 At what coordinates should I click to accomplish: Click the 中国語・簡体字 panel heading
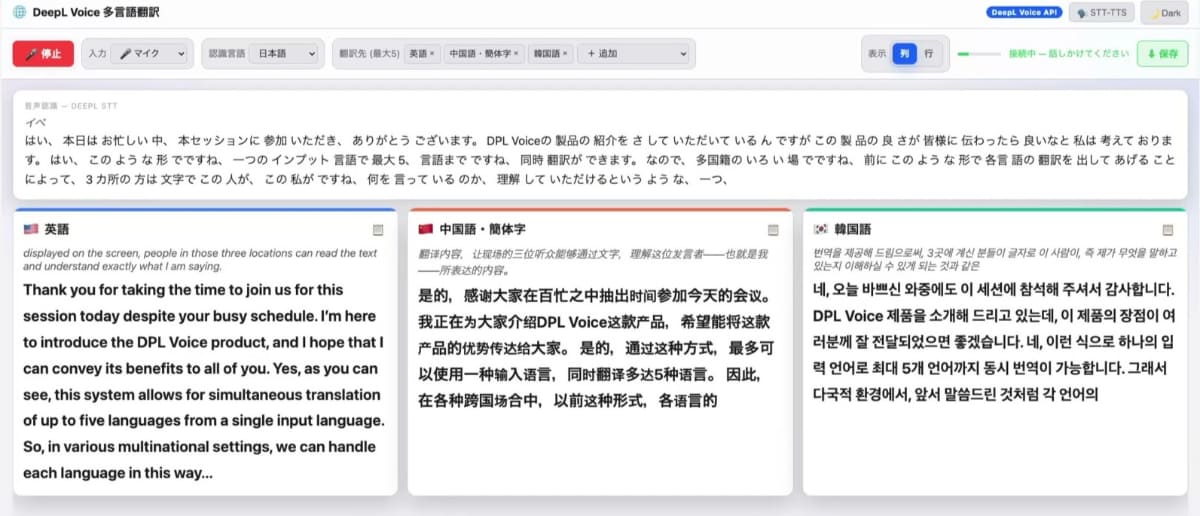(x=482, y=229)
